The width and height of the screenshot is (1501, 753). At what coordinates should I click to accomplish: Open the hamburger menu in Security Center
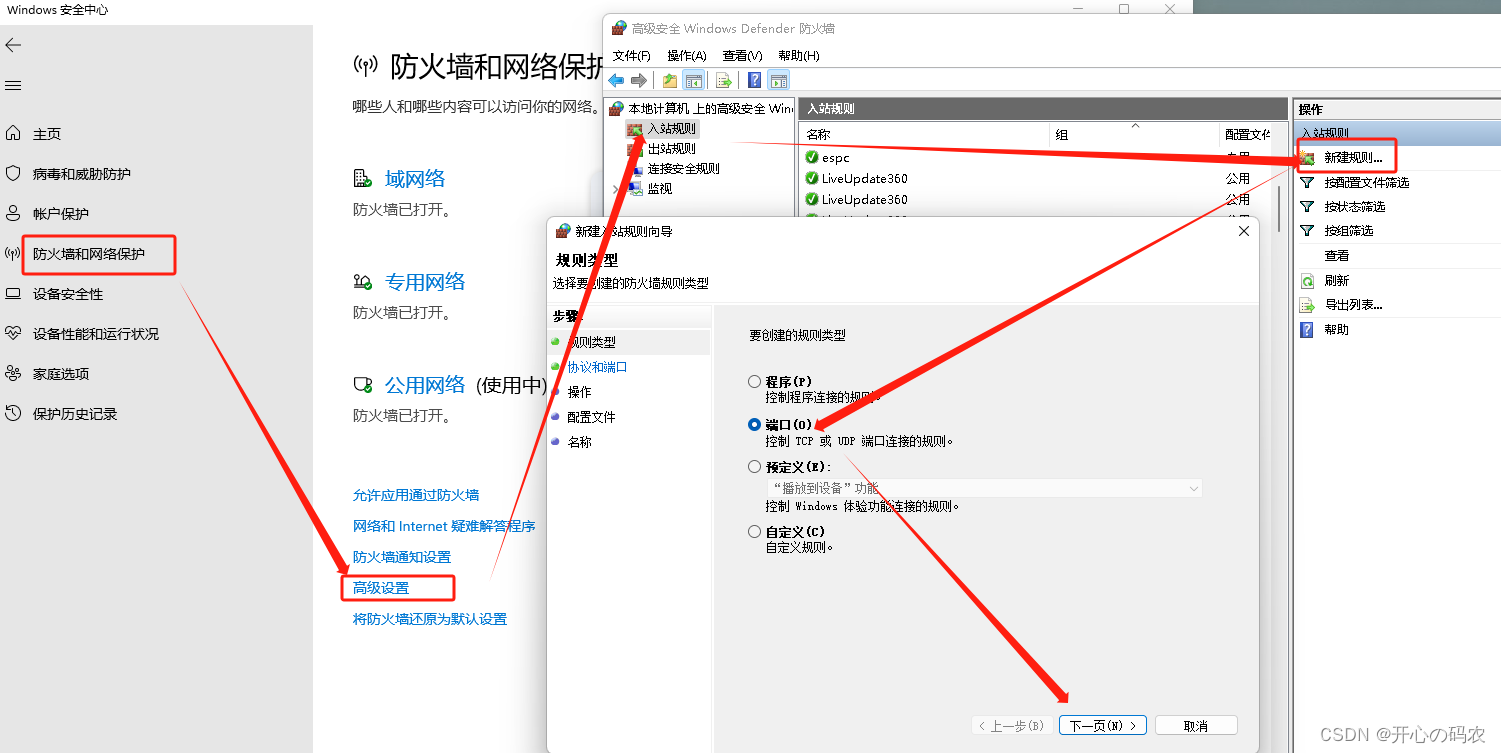[x=13, y=86]
